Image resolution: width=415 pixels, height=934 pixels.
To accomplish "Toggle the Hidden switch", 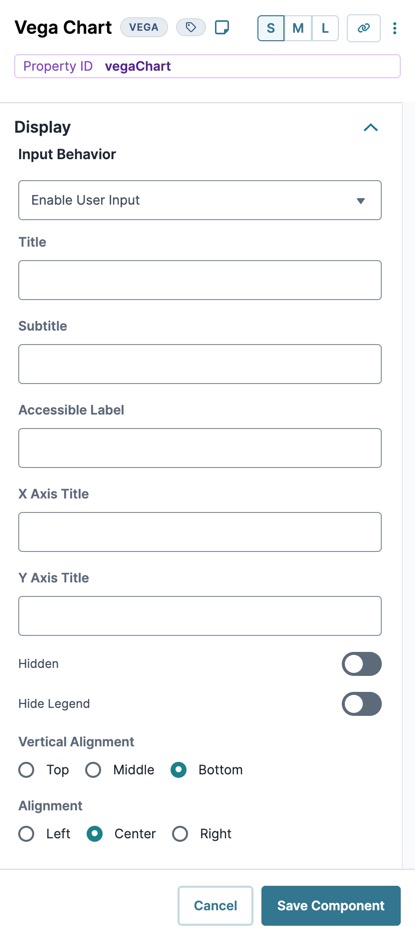I will [x=361, y=664].
